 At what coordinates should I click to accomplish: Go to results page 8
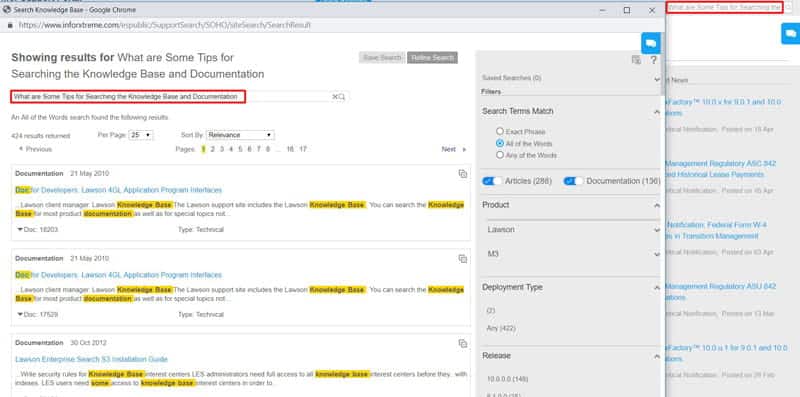pyautogui.click(x=267, y=149)
